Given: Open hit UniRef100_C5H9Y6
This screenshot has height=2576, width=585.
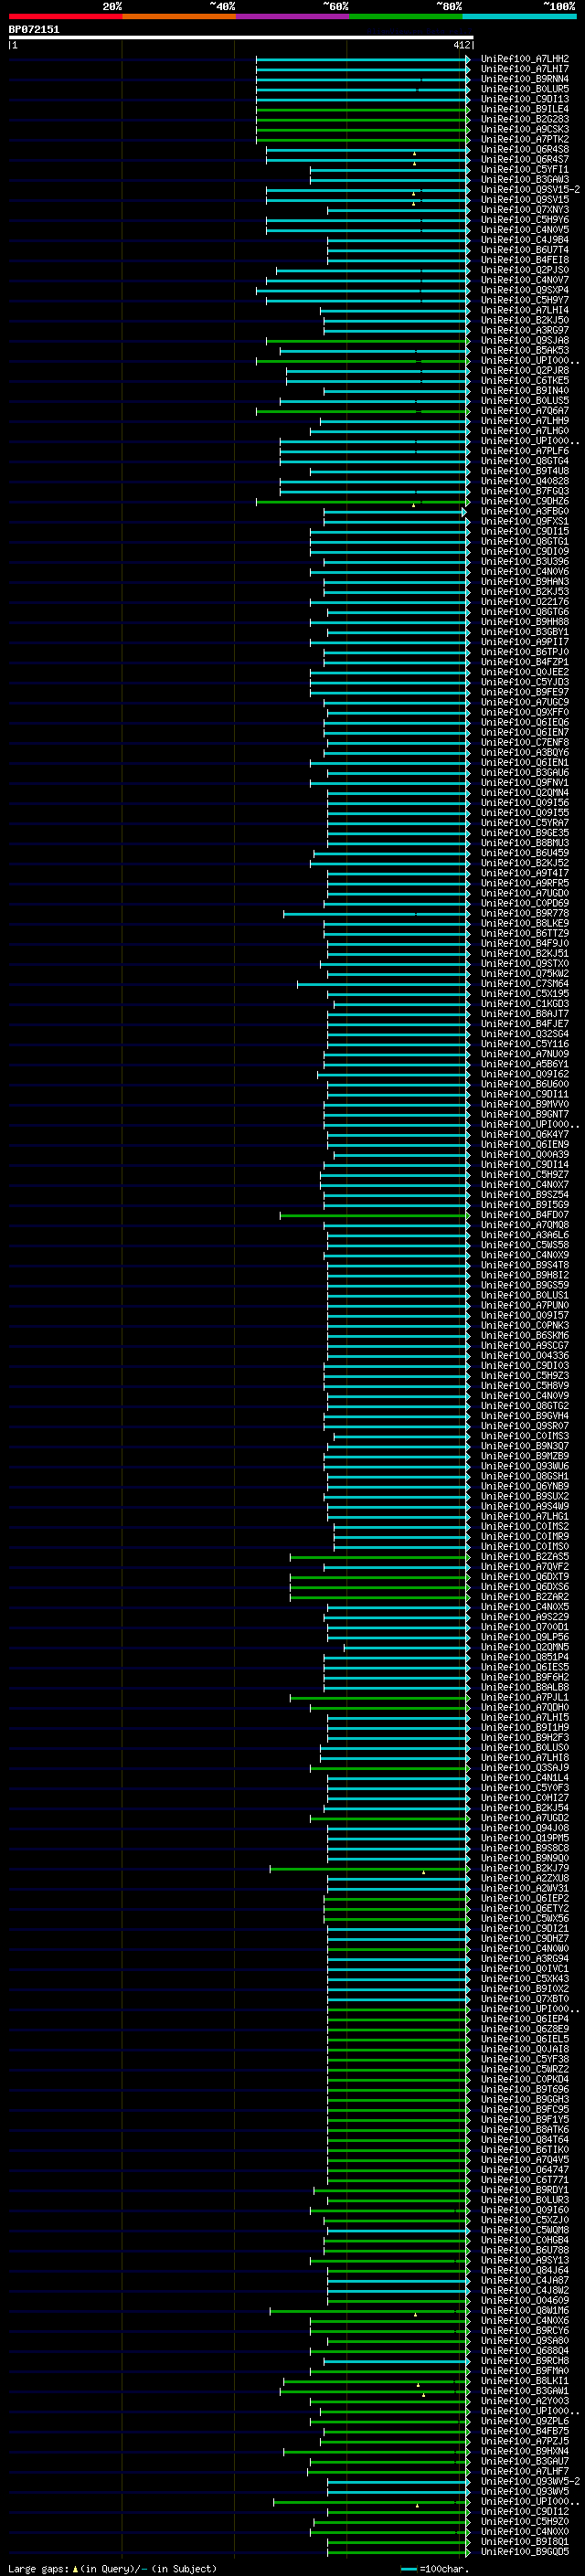Looking at the screenshot, I should (x=525, y=220).
